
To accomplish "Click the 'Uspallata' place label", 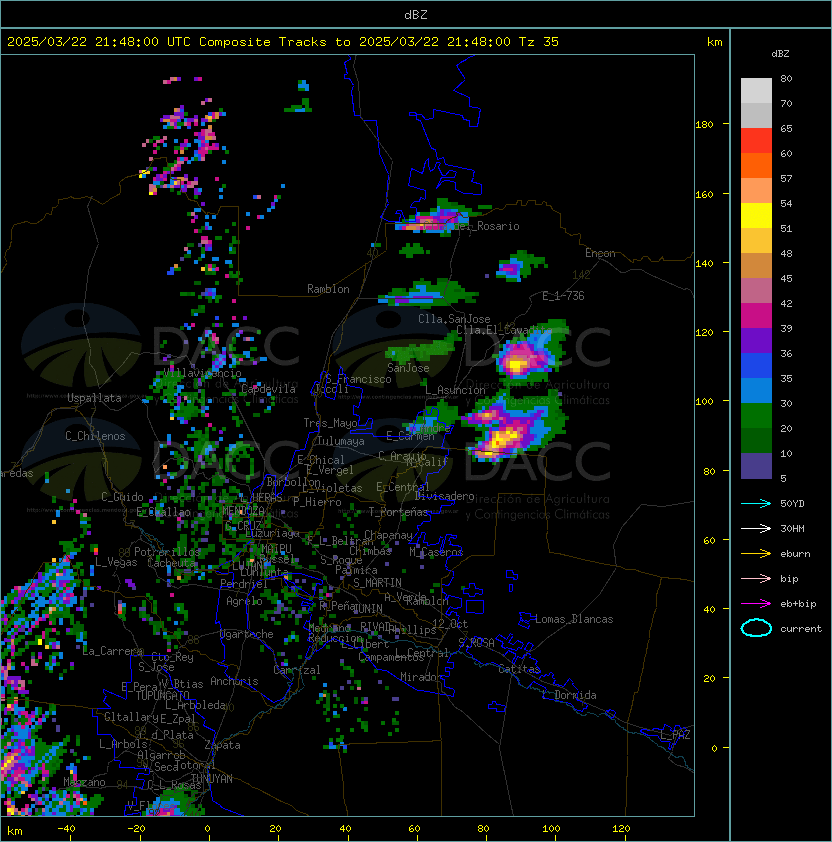I will pos(94,398).
